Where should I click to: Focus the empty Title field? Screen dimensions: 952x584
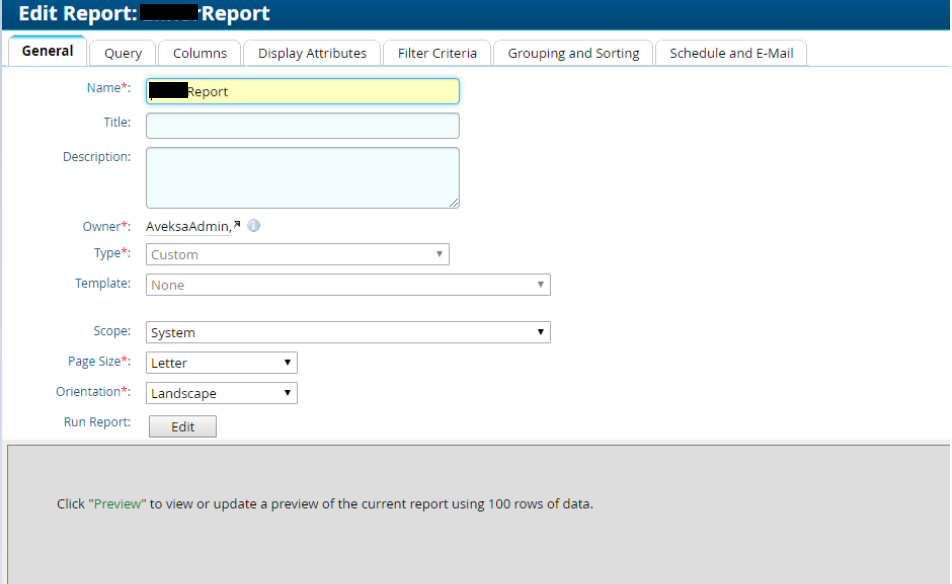[x=302, y=126]
